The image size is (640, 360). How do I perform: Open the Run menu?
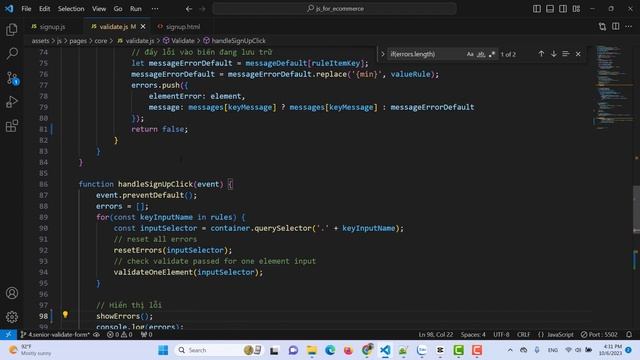pos(136,9)
